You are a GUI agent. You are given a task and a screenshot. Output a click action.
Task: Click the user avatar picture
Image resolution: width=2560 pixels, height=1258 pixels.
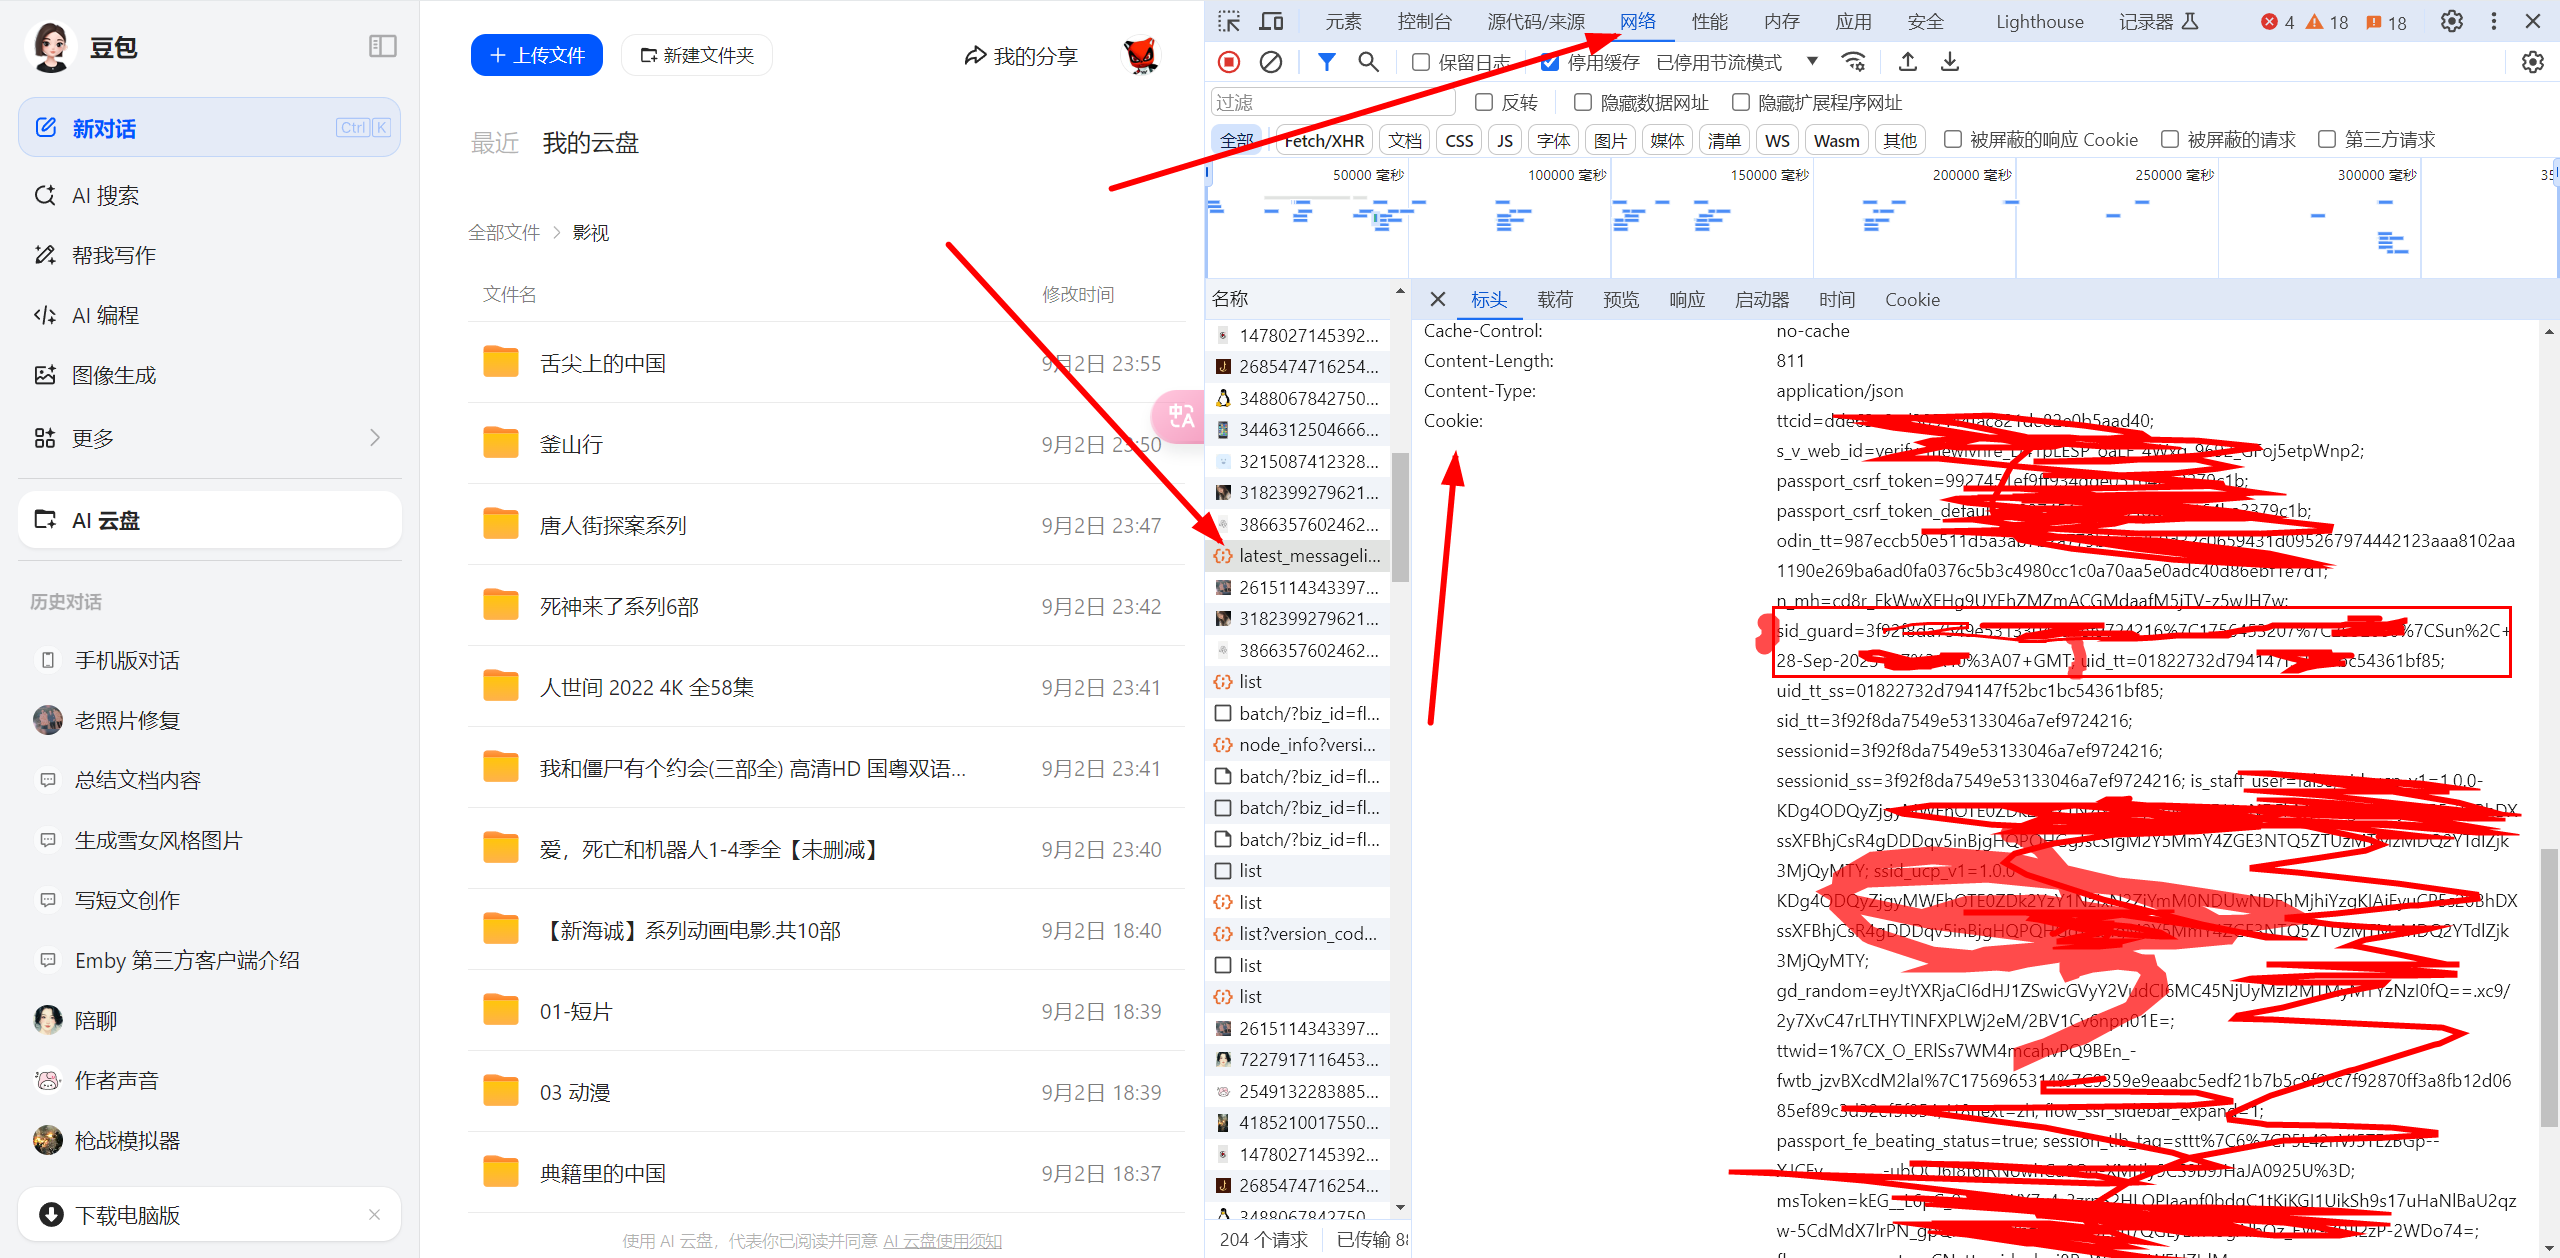tap(1140, 55)
